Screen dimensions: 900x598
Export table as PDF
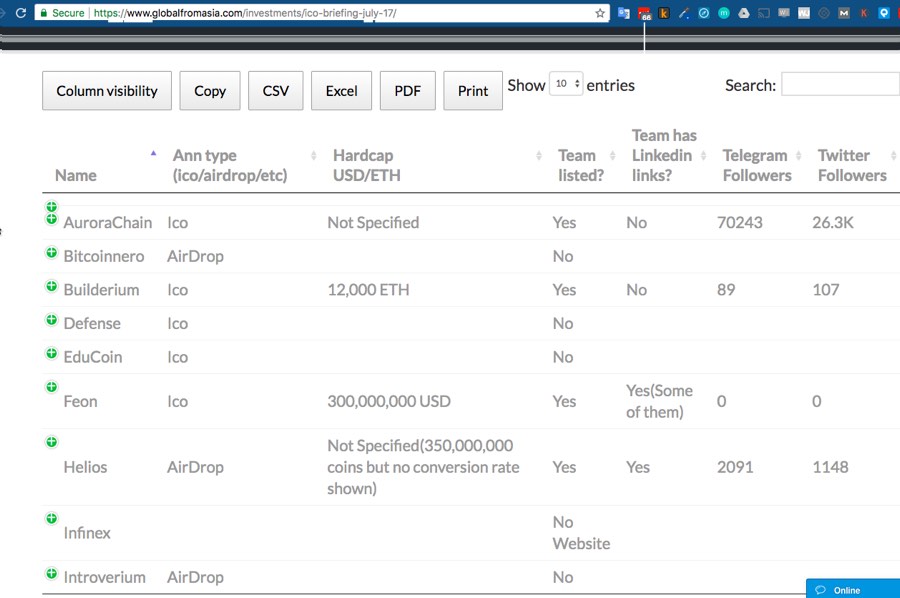pos(408,91)
